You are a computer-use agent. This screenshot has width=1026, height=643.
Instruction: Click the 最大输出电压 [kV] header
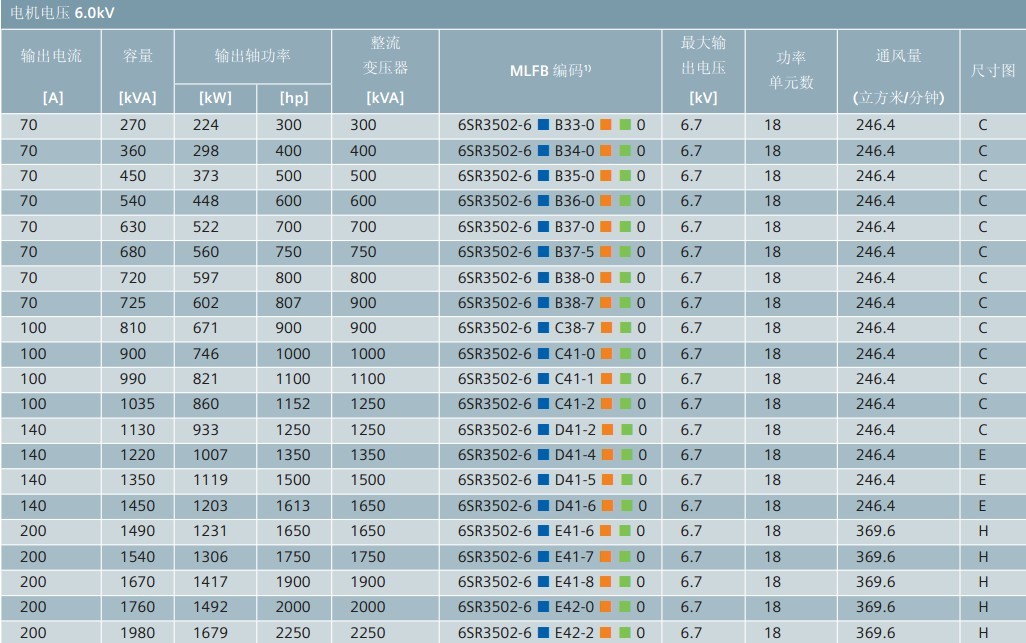(x=703, y=72)
